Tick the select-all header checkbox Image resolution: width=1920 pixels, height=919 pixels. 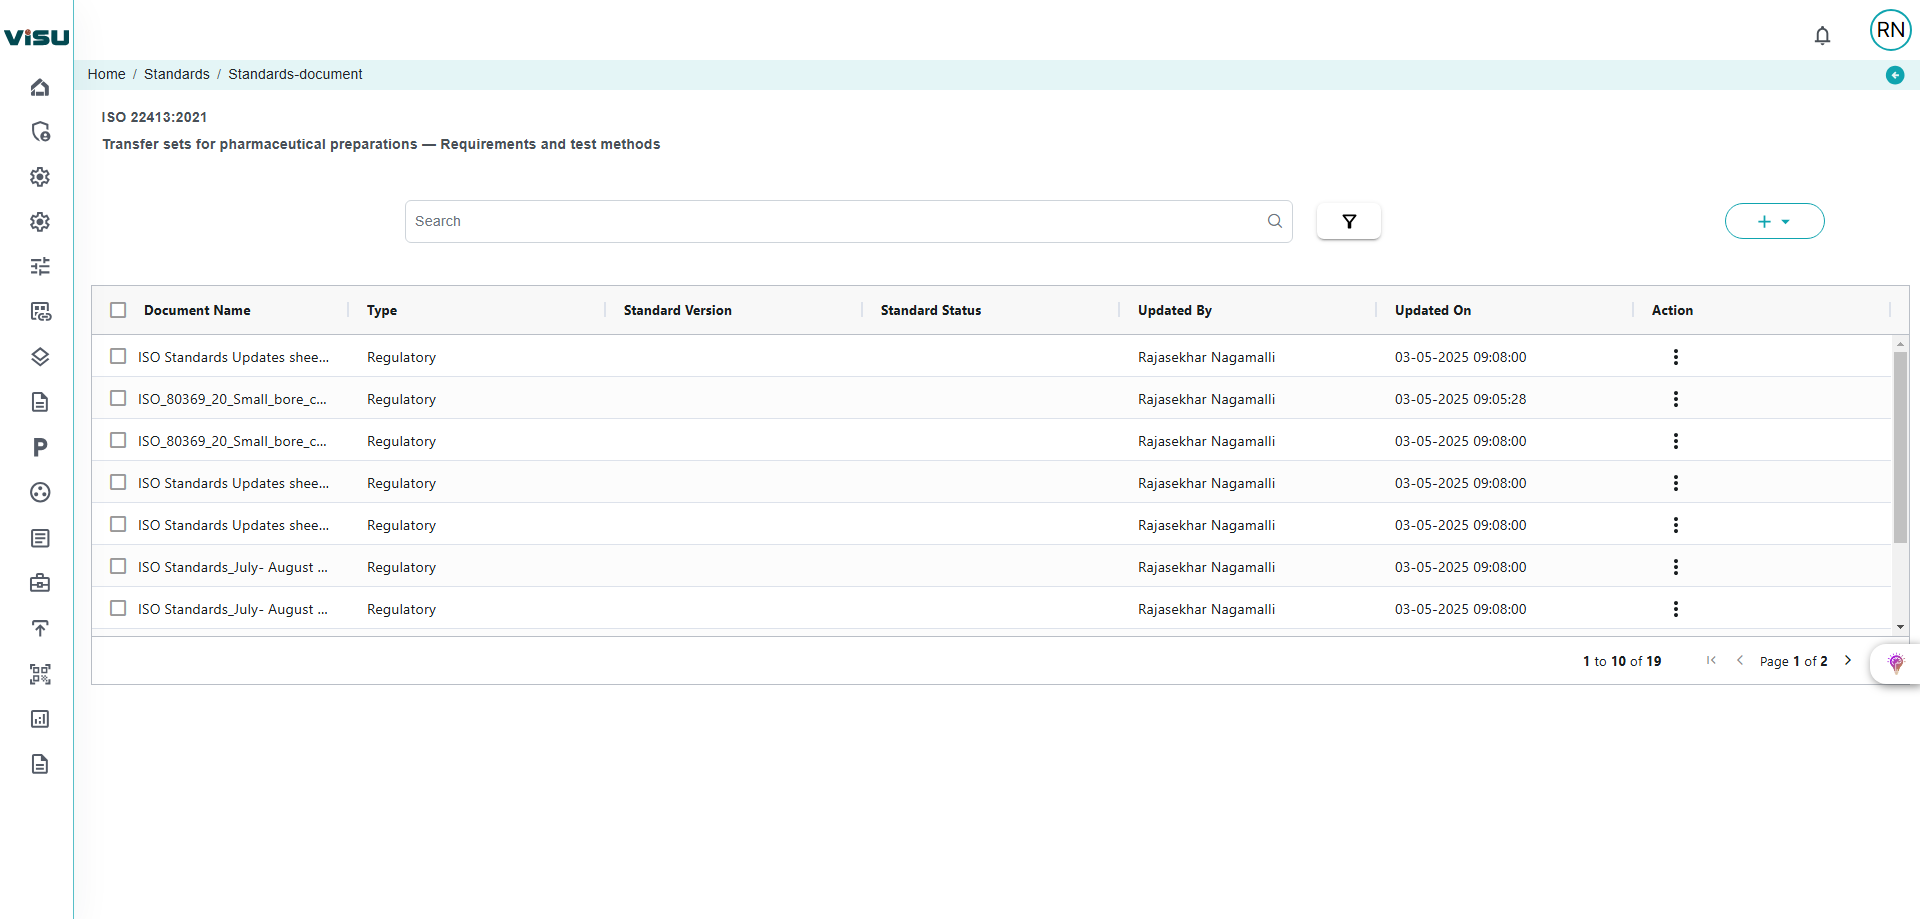click(118, 310)
